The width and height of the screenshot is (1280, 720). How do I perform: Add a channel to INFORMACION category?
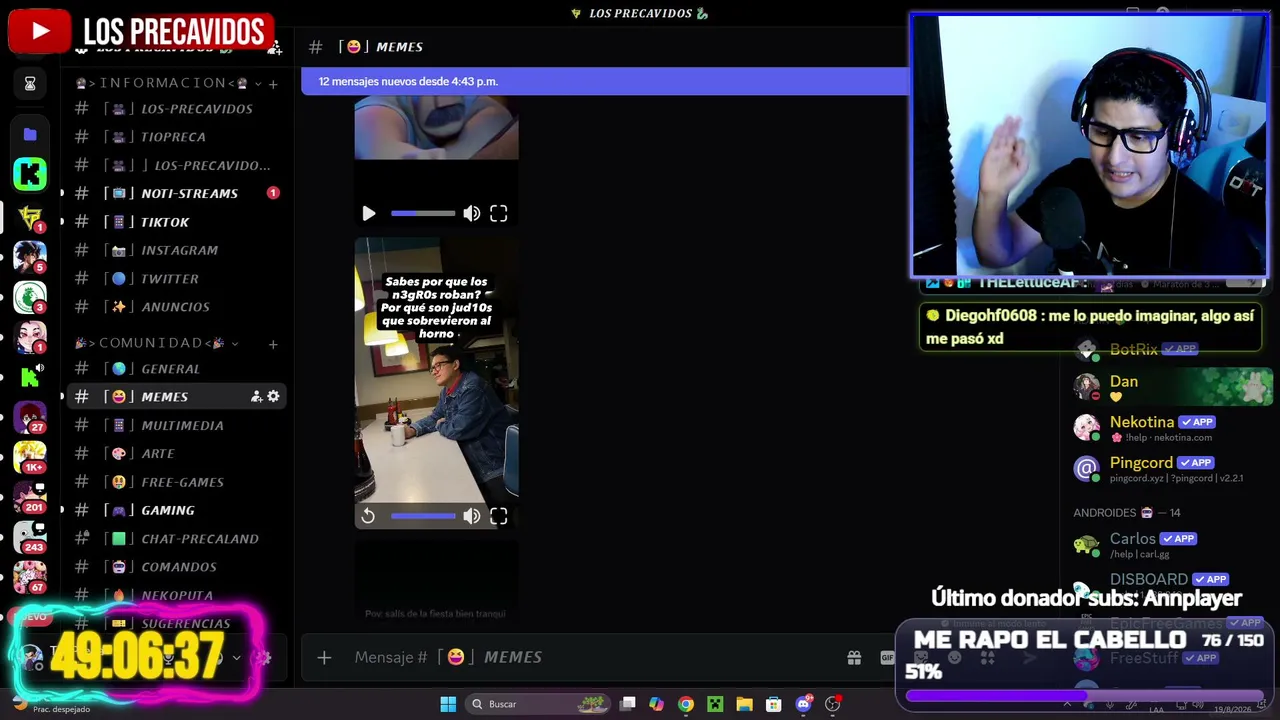click(x=273, y=83)
